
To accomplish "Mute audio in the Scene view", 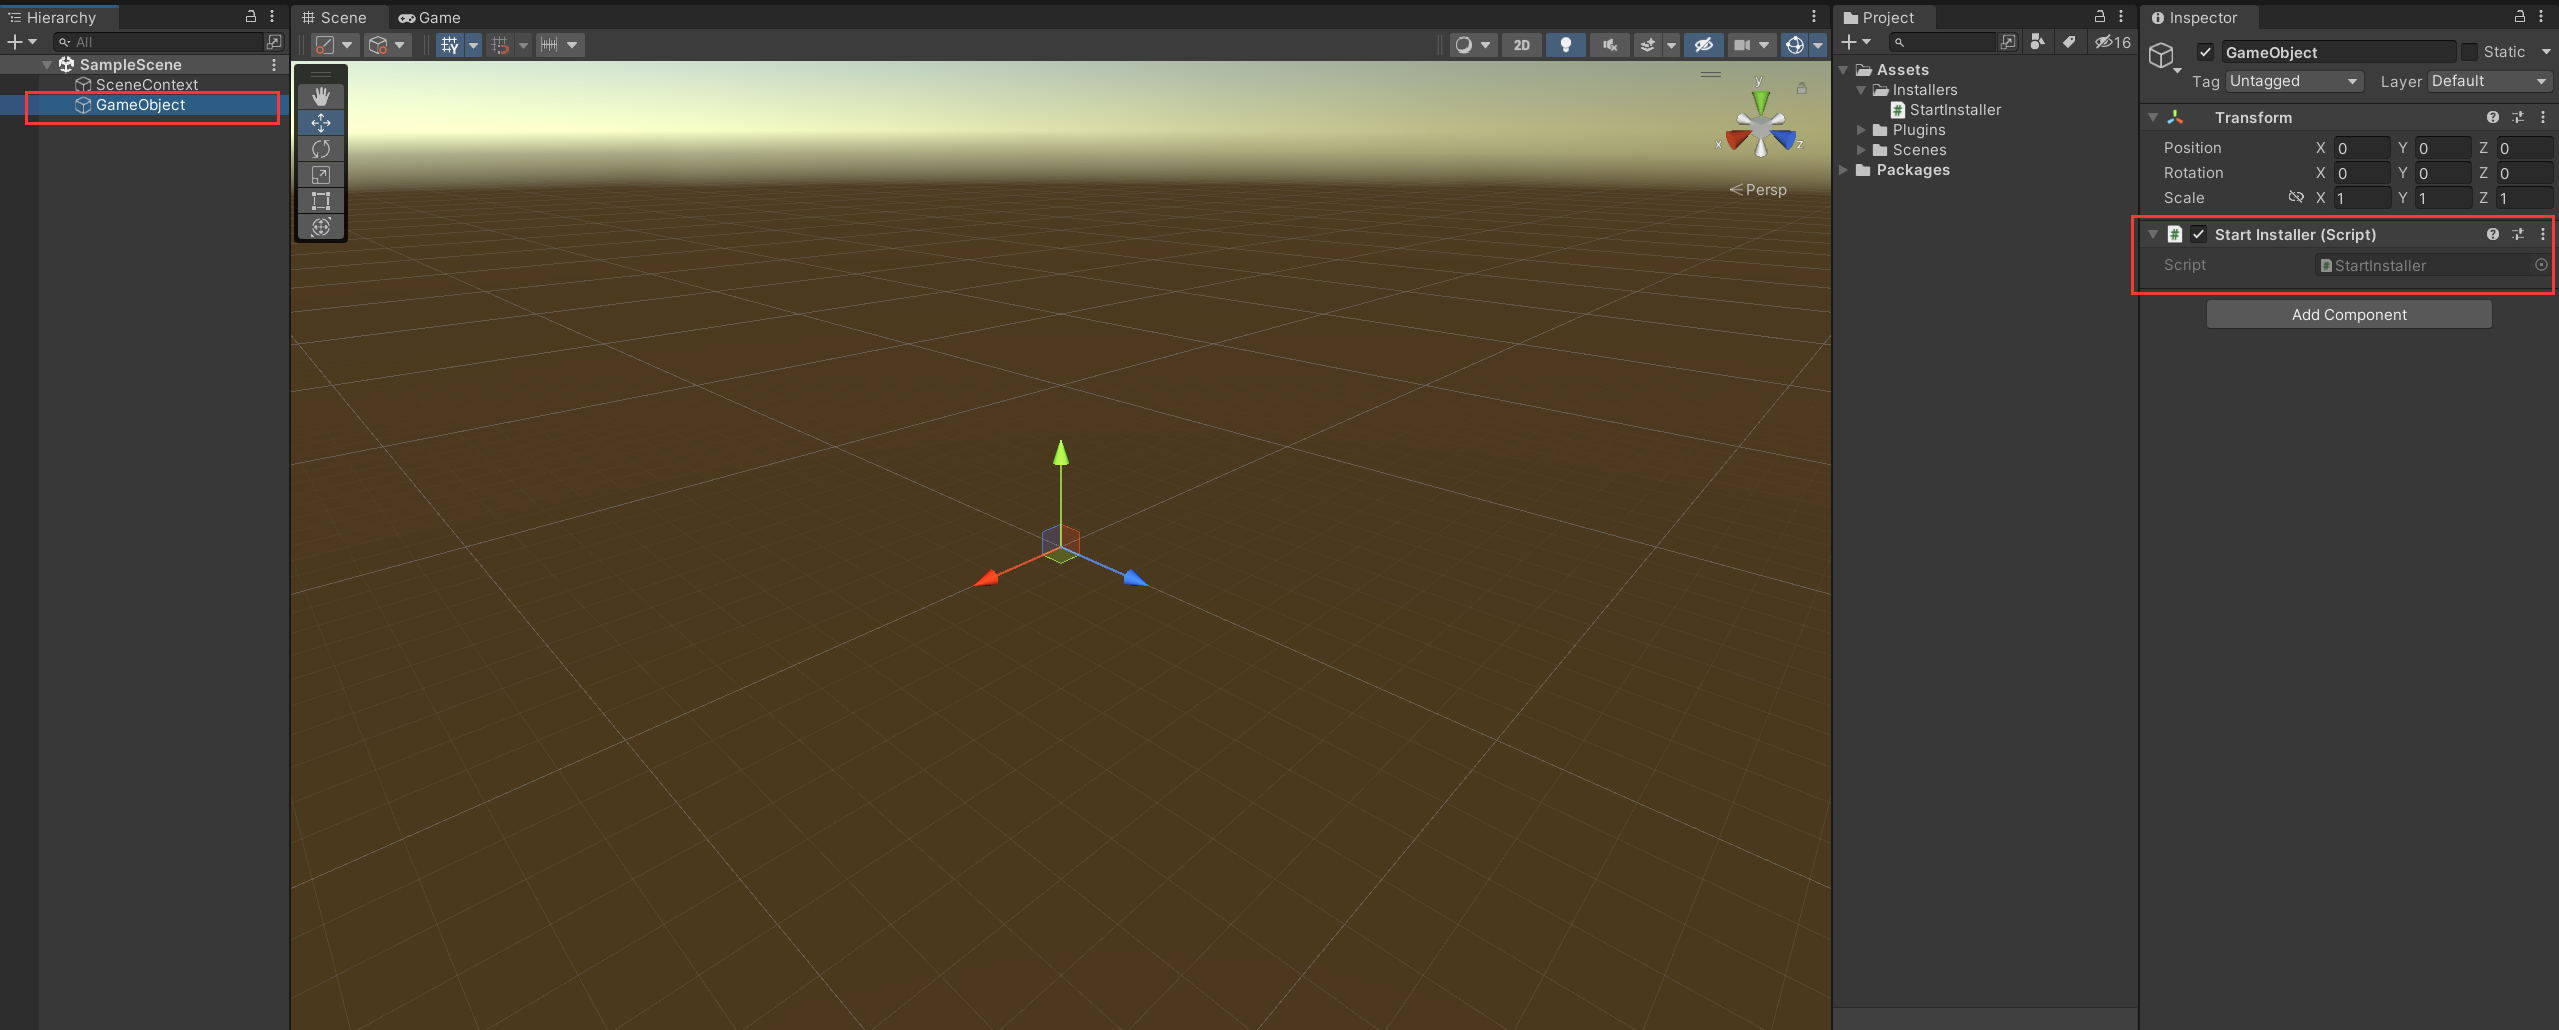I will (x=1608, y=44).
